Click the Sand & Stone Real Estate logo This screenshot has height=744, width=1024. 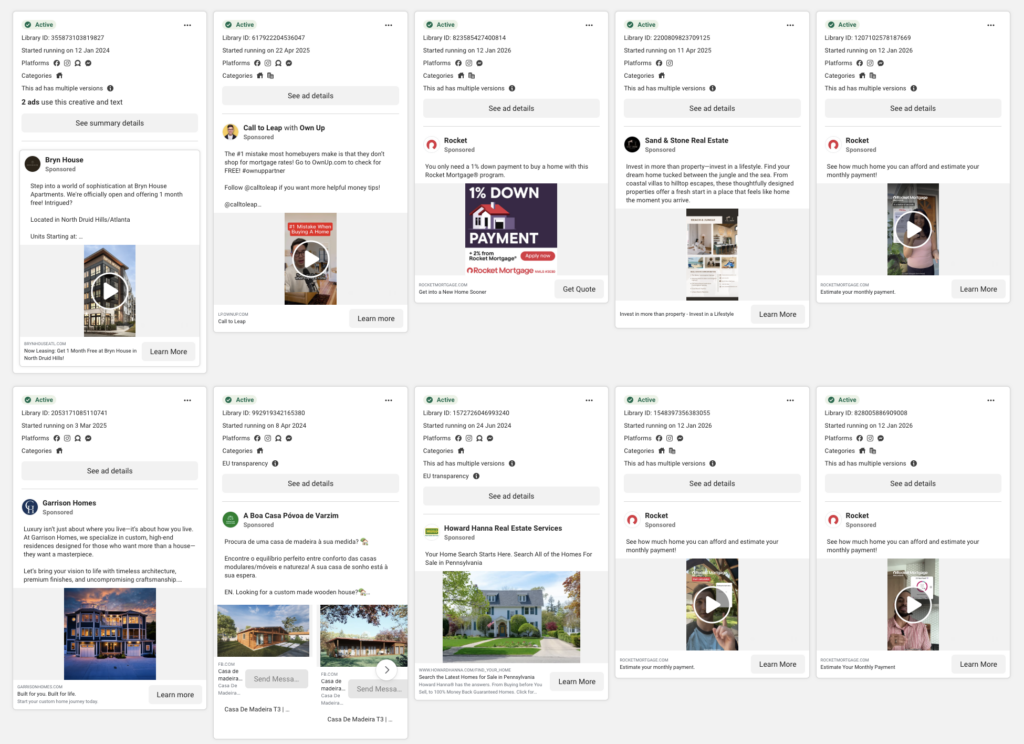(x=632, y=145)
